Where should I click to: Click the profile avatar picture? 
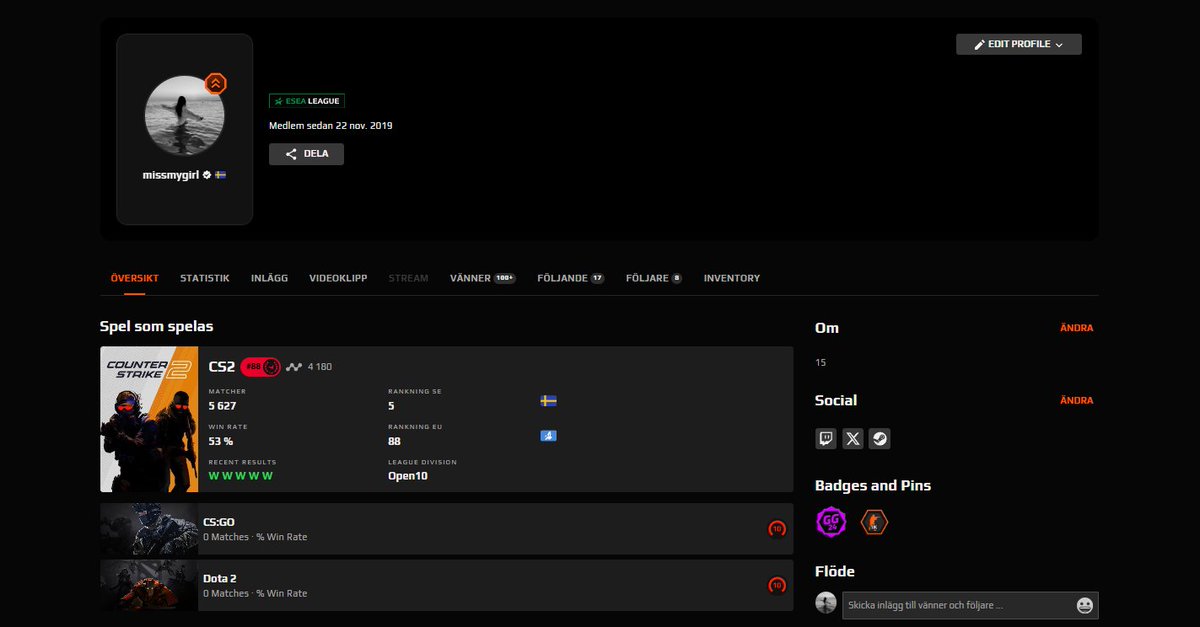point(184,116)
